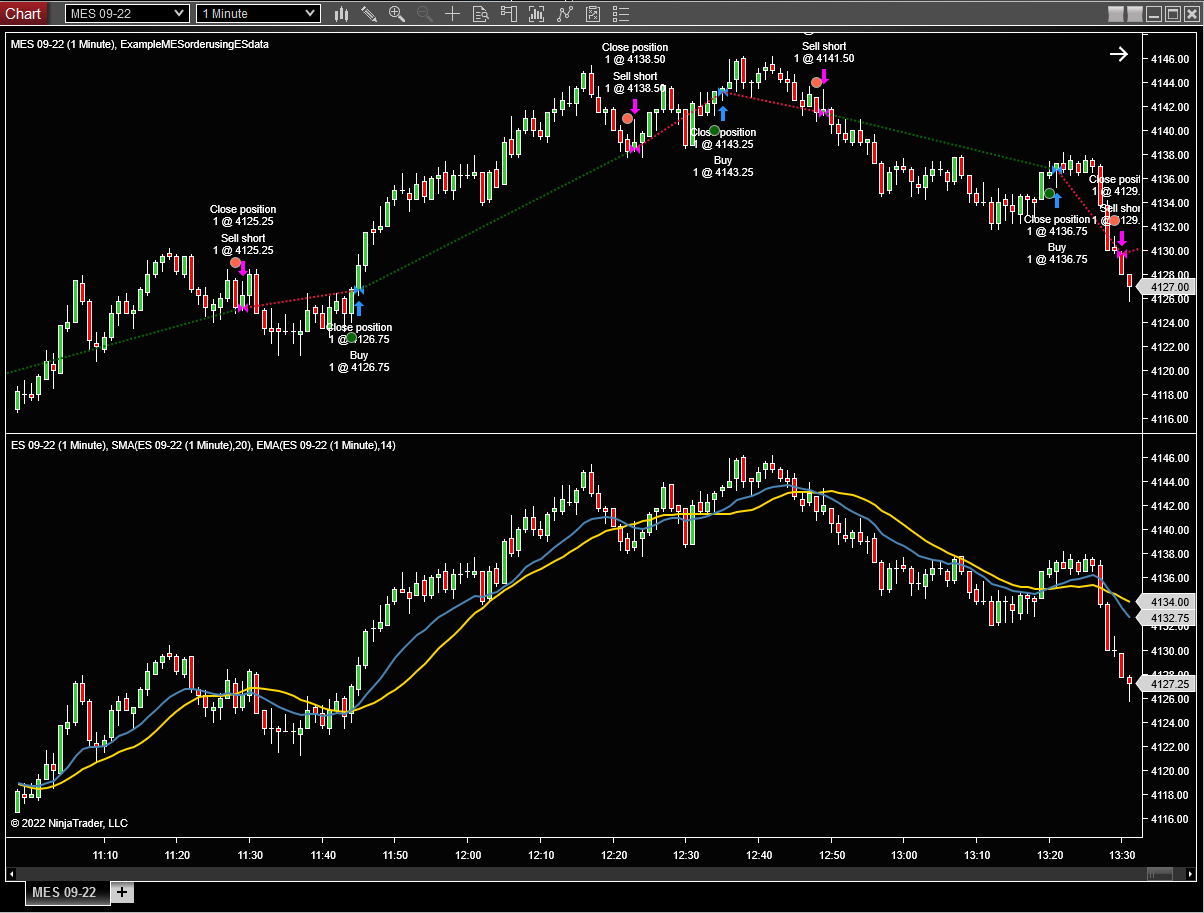
Task: Click the blue up arrow near the 4136.75 buy
Action: 1057,200
